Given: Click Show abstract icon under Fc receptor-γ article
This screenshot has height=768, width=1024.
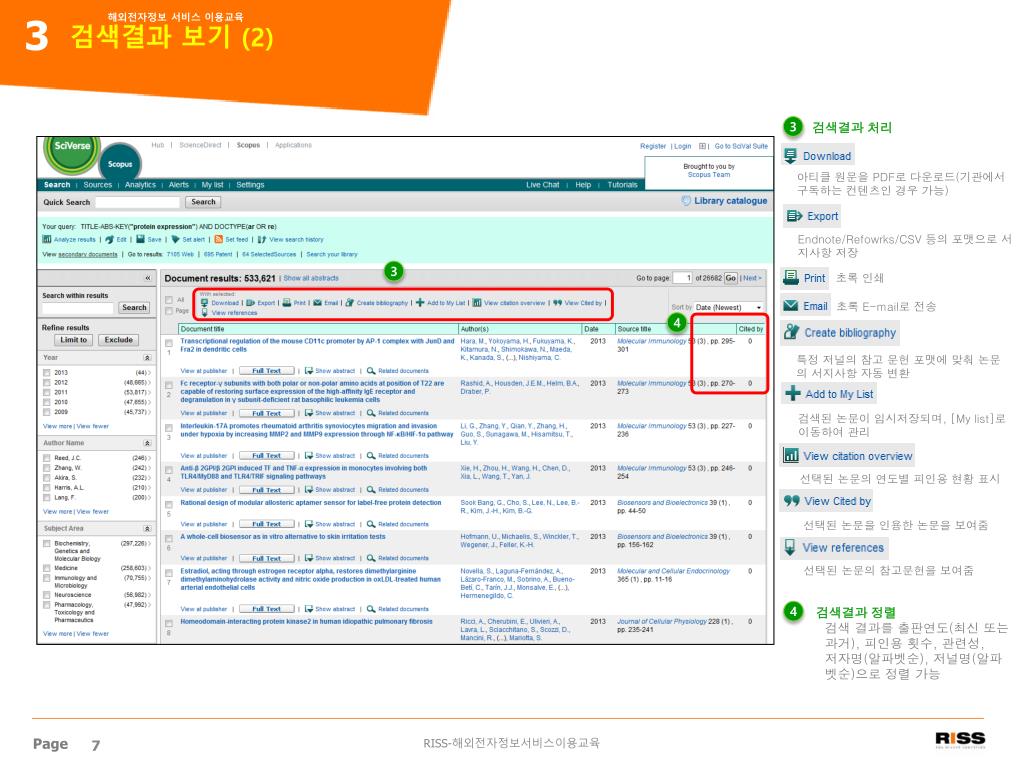Looking at the screenshot, I should tap(309, 413).
